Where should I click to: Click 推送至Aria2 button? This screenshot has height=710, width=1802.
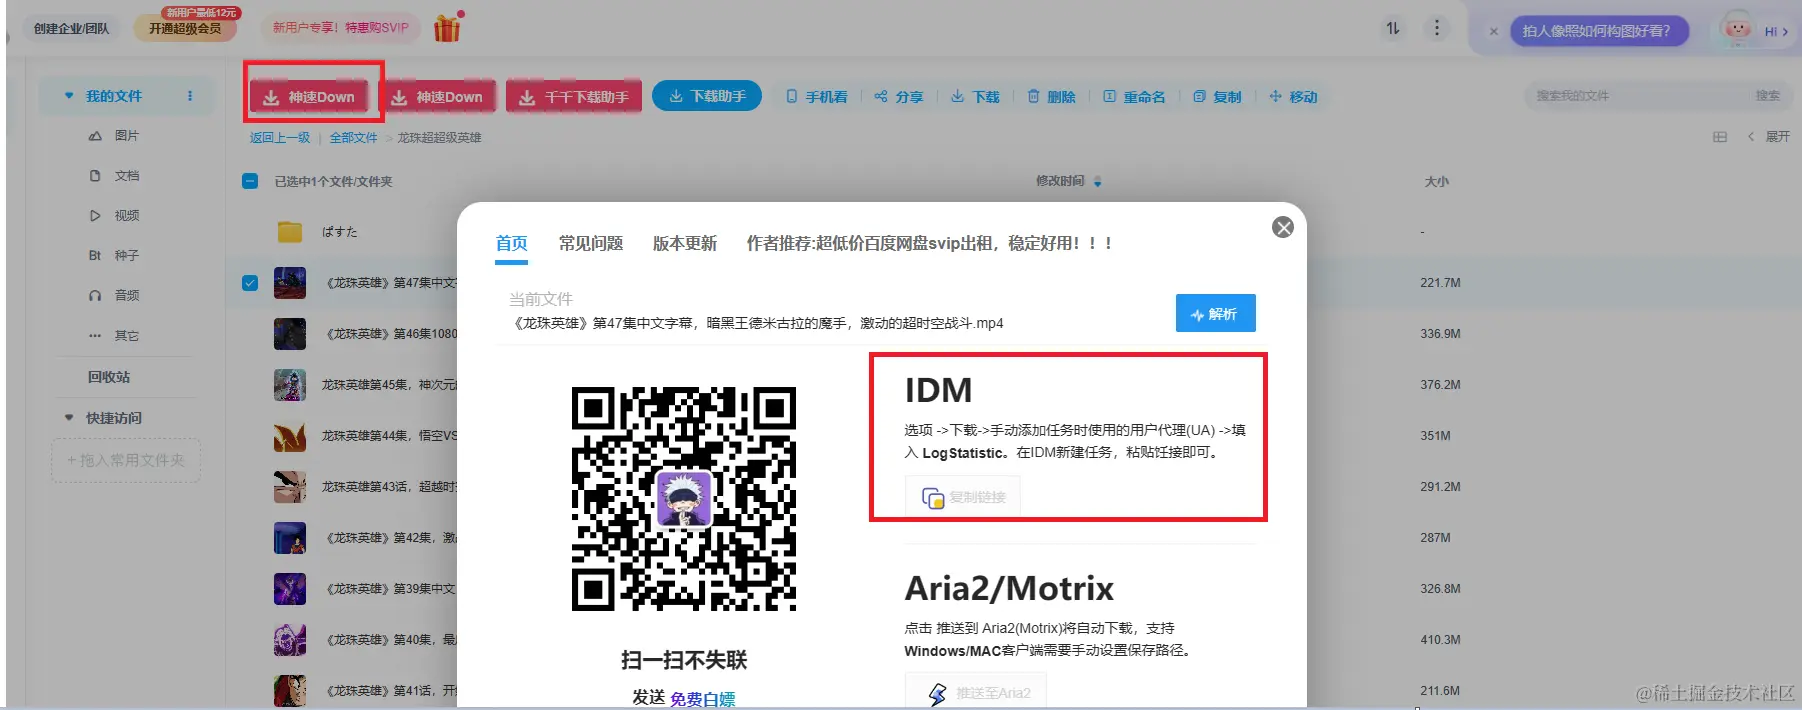pyautogui.click(x=976, y=692)
